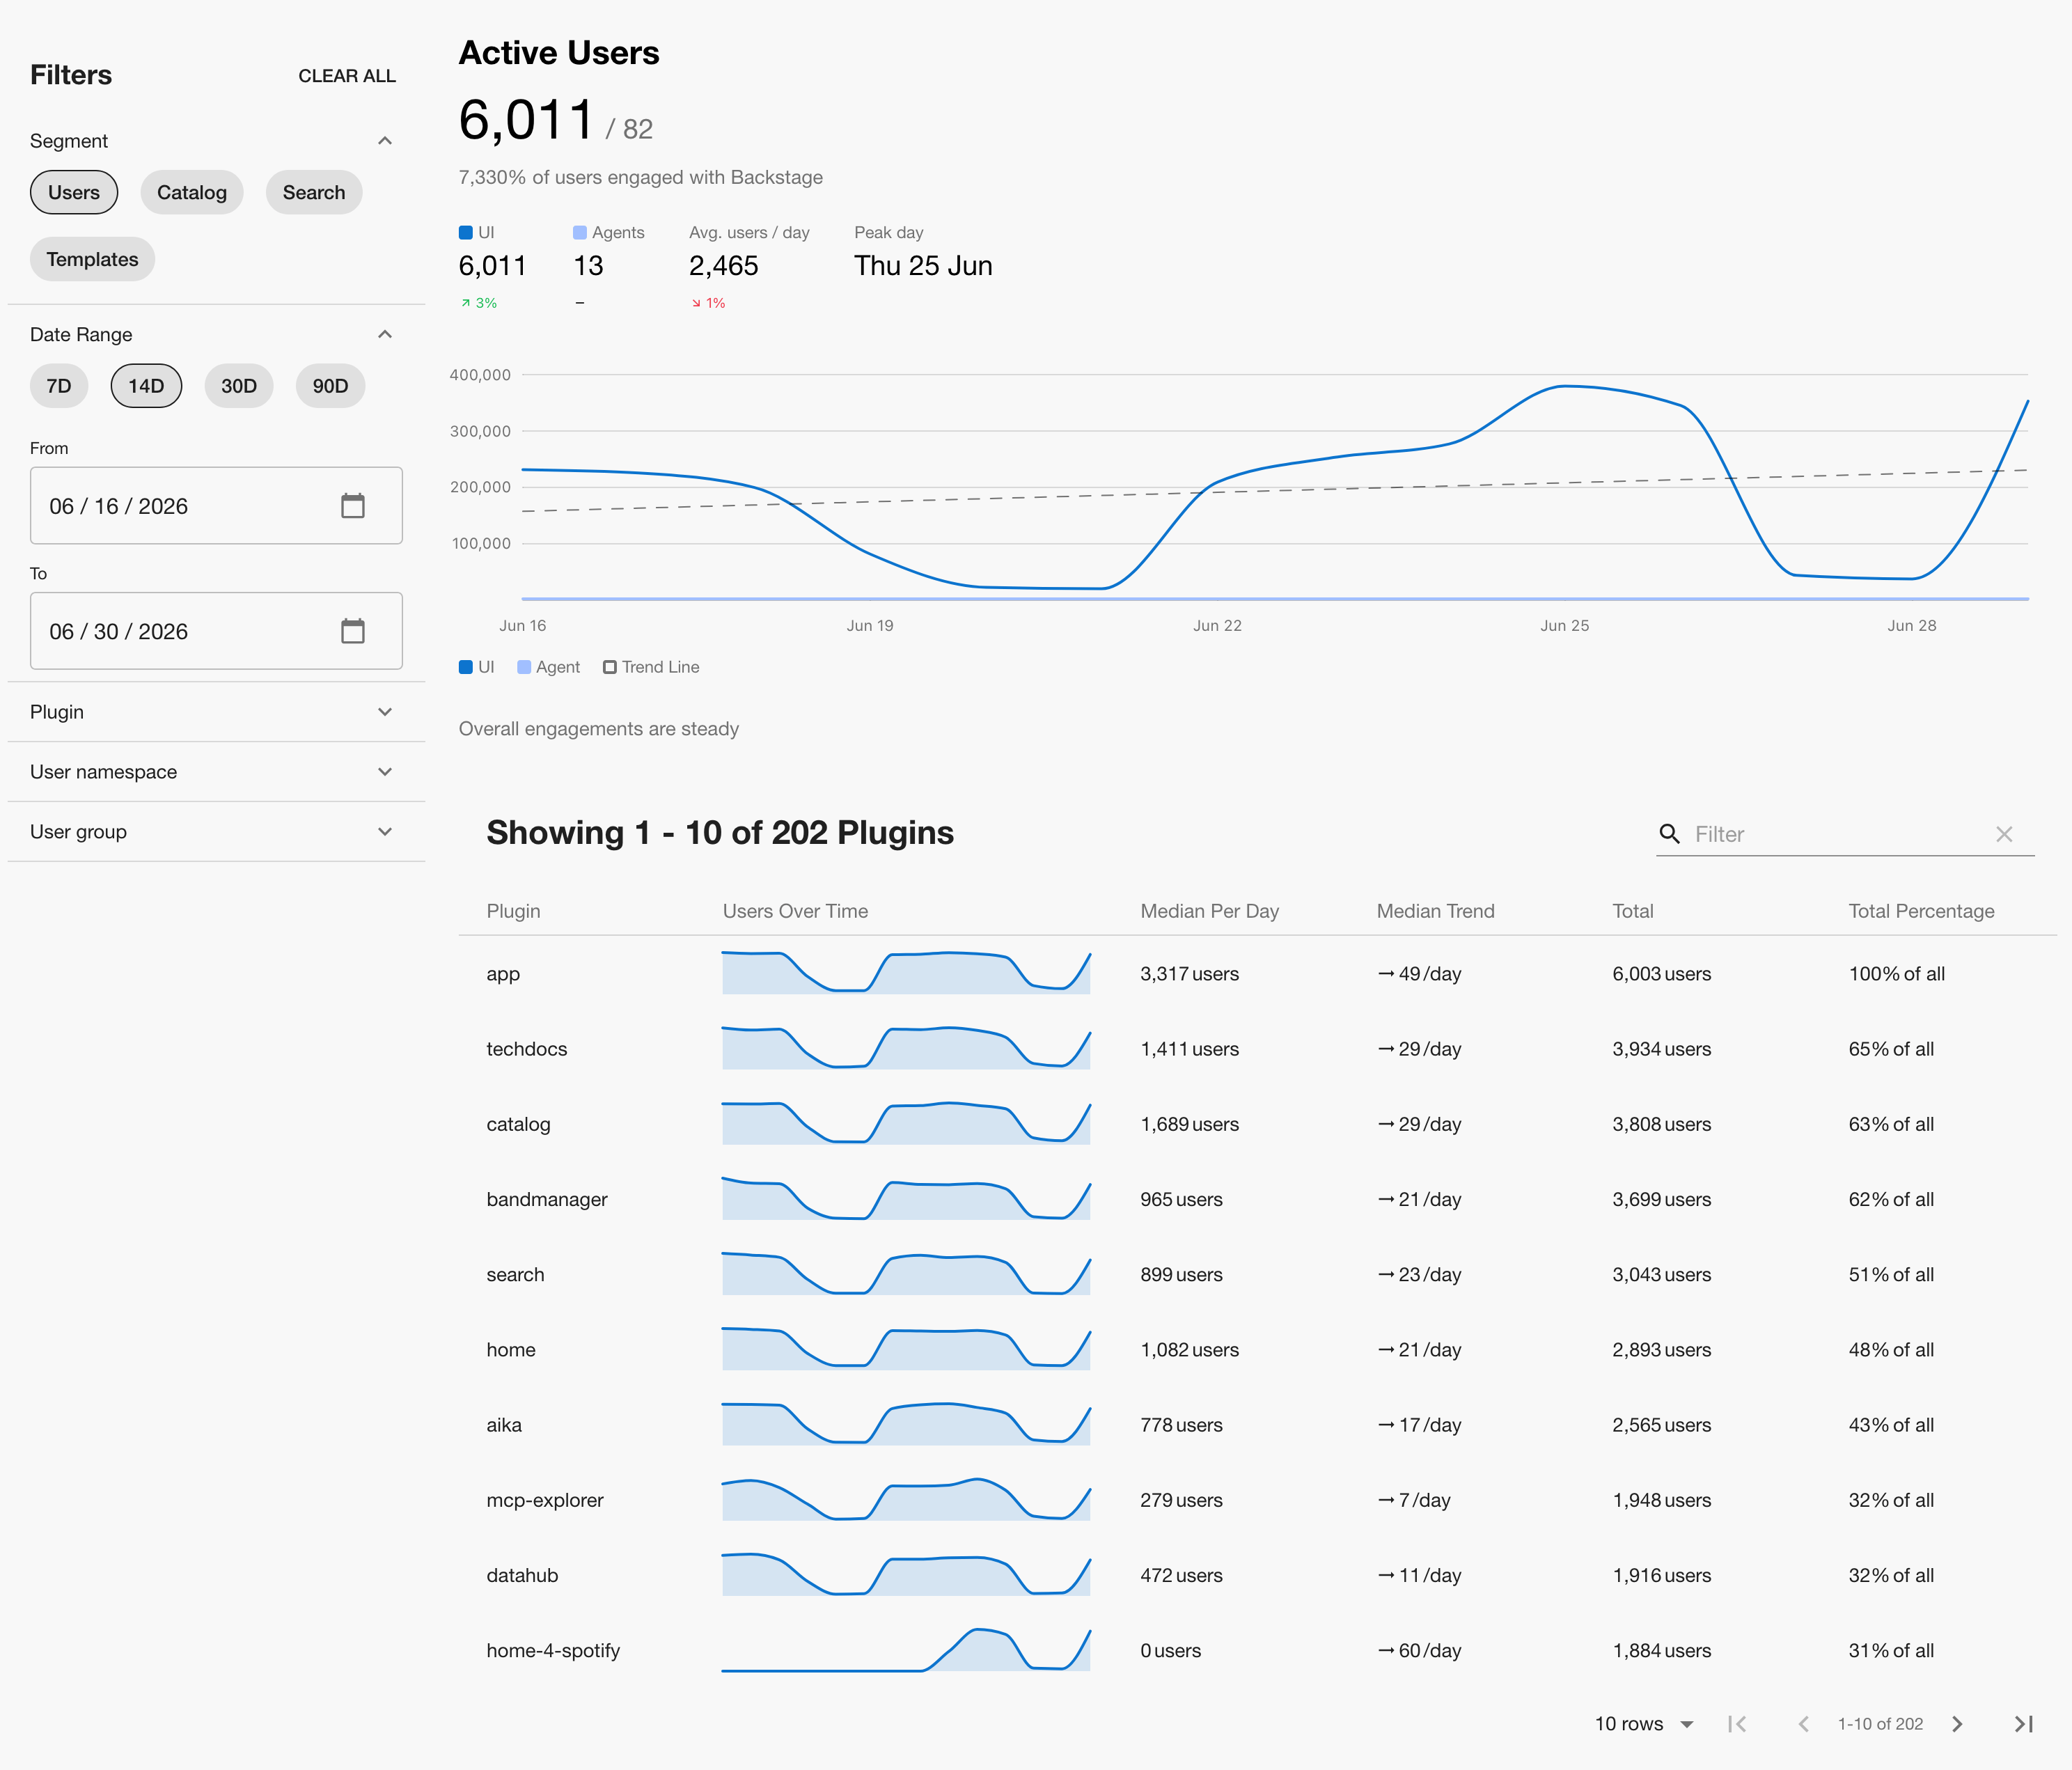Sort by Total column header

tap(1632, 911)
